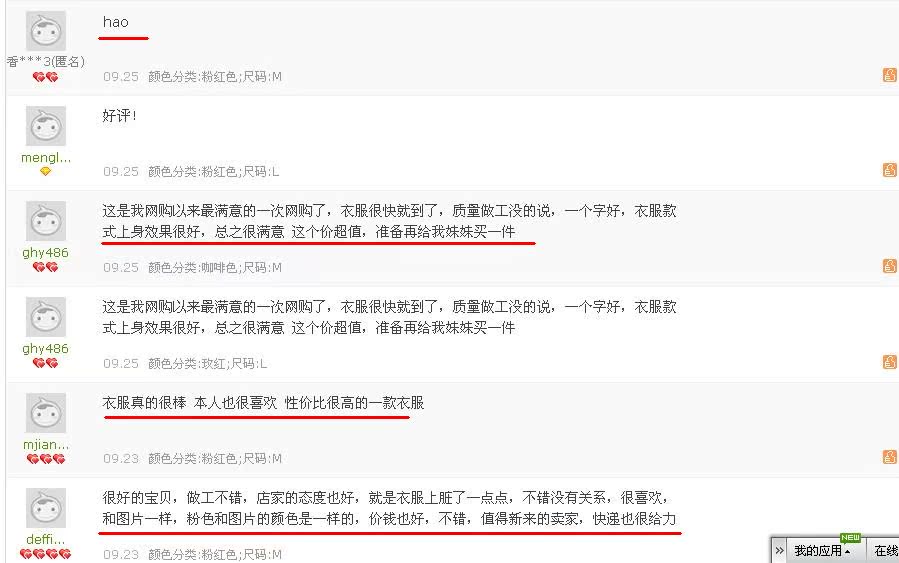
Task: Click avatar of first ghy486 review
Action: point(46,221)
